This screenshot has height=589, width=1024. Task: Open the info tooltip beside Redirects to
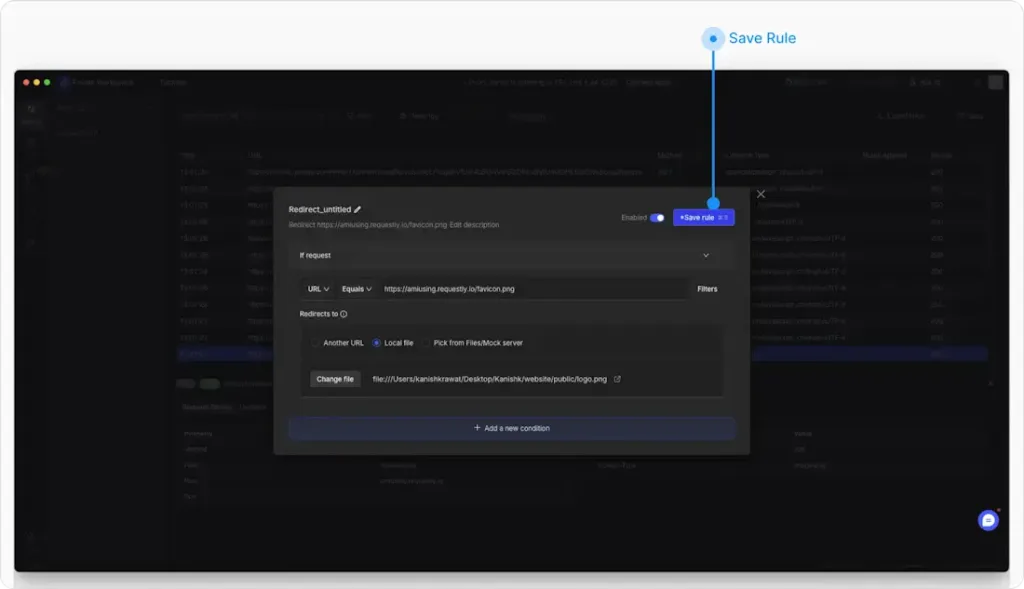click(x=344, y=315)
